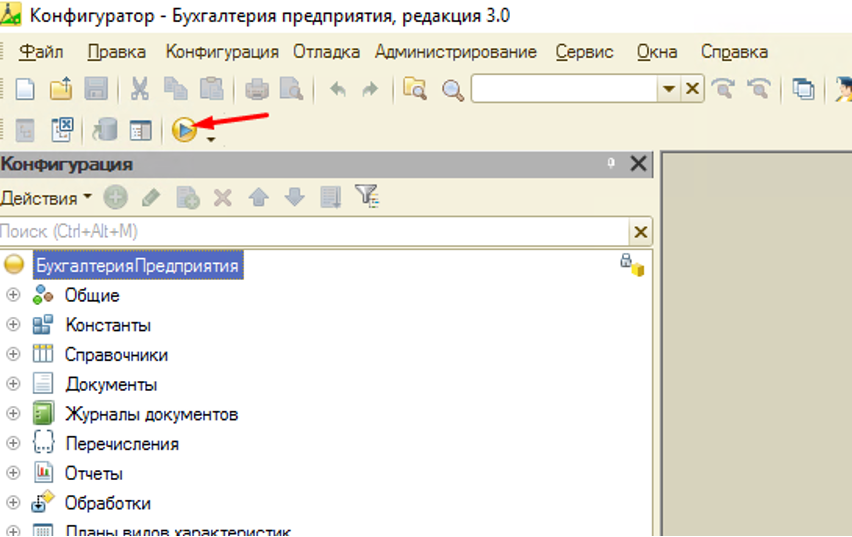Click the Open file folder icon
Screen dimensions: 852x537
(61, 89)
